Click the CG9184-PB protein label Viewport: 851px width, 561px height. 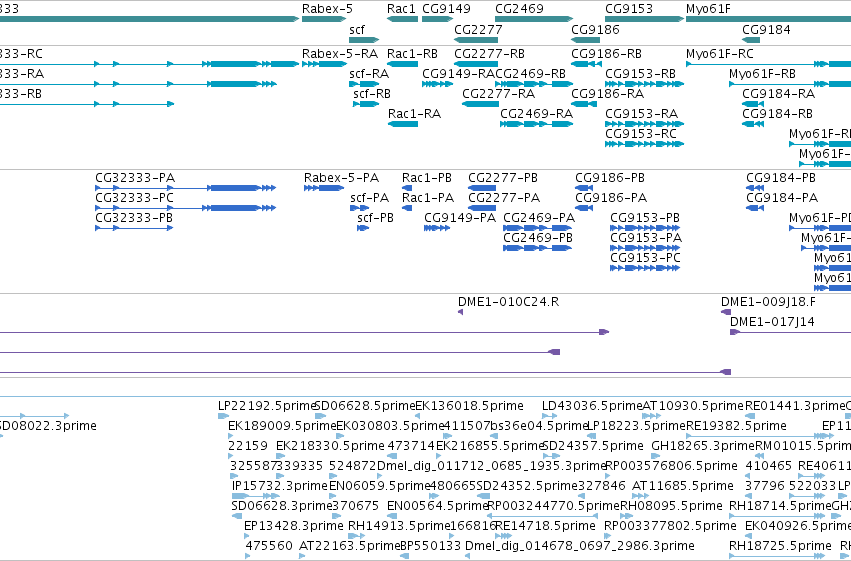coord(781,178)
